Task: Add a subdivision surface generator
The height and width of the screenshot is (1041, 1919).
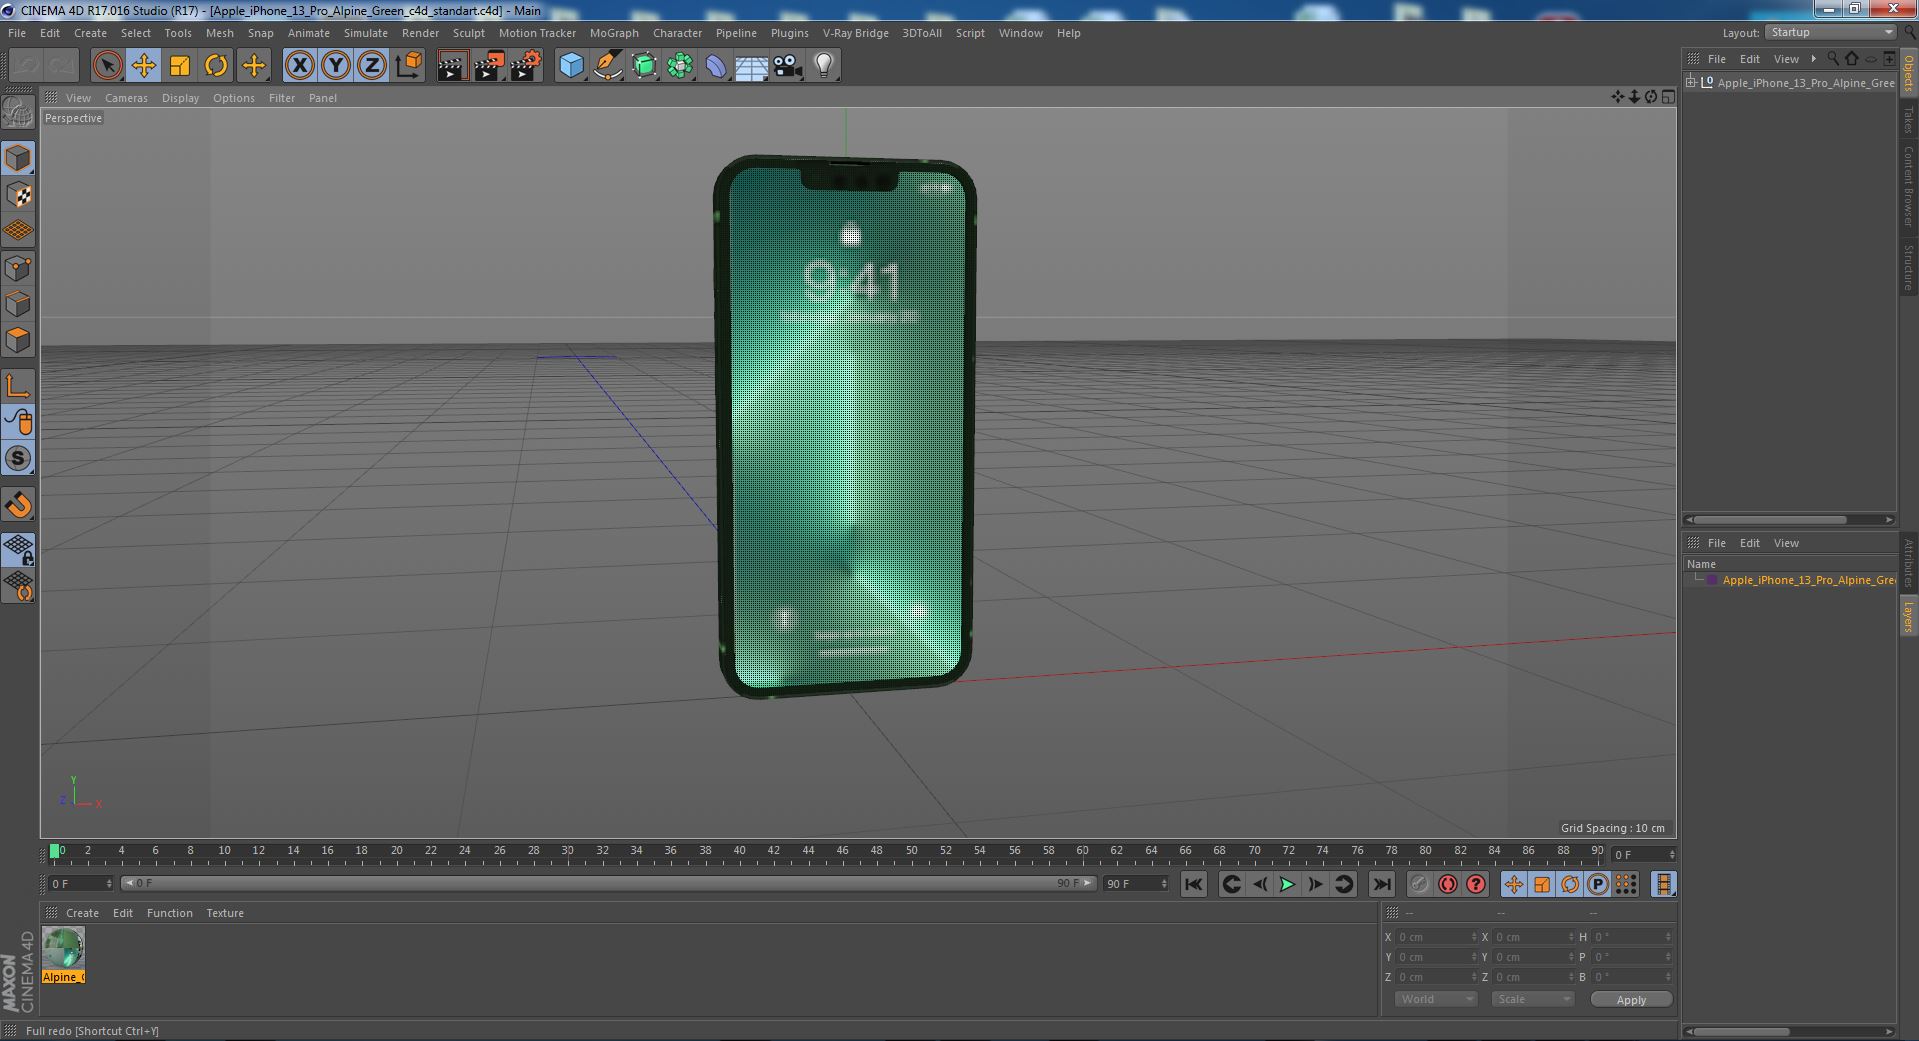Action: pyautogui.click(x=644, y=66)
